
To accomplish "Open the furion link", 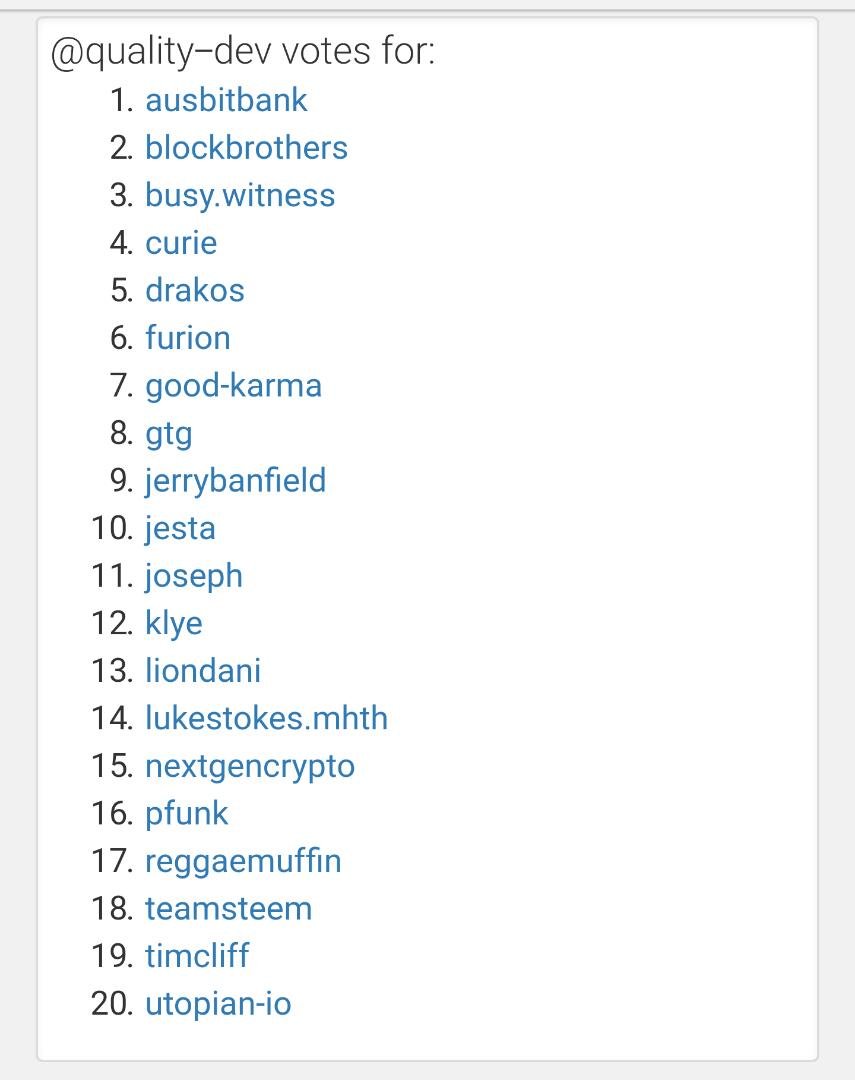I will (x=187, y=338).
